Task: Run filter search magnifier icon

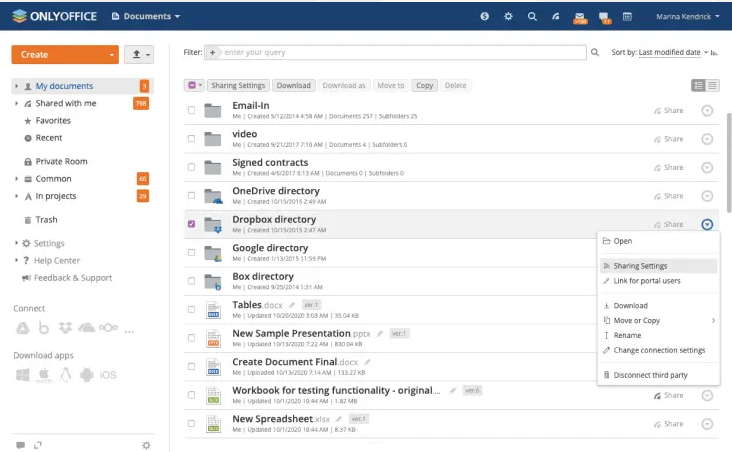Action: point(595,52)
